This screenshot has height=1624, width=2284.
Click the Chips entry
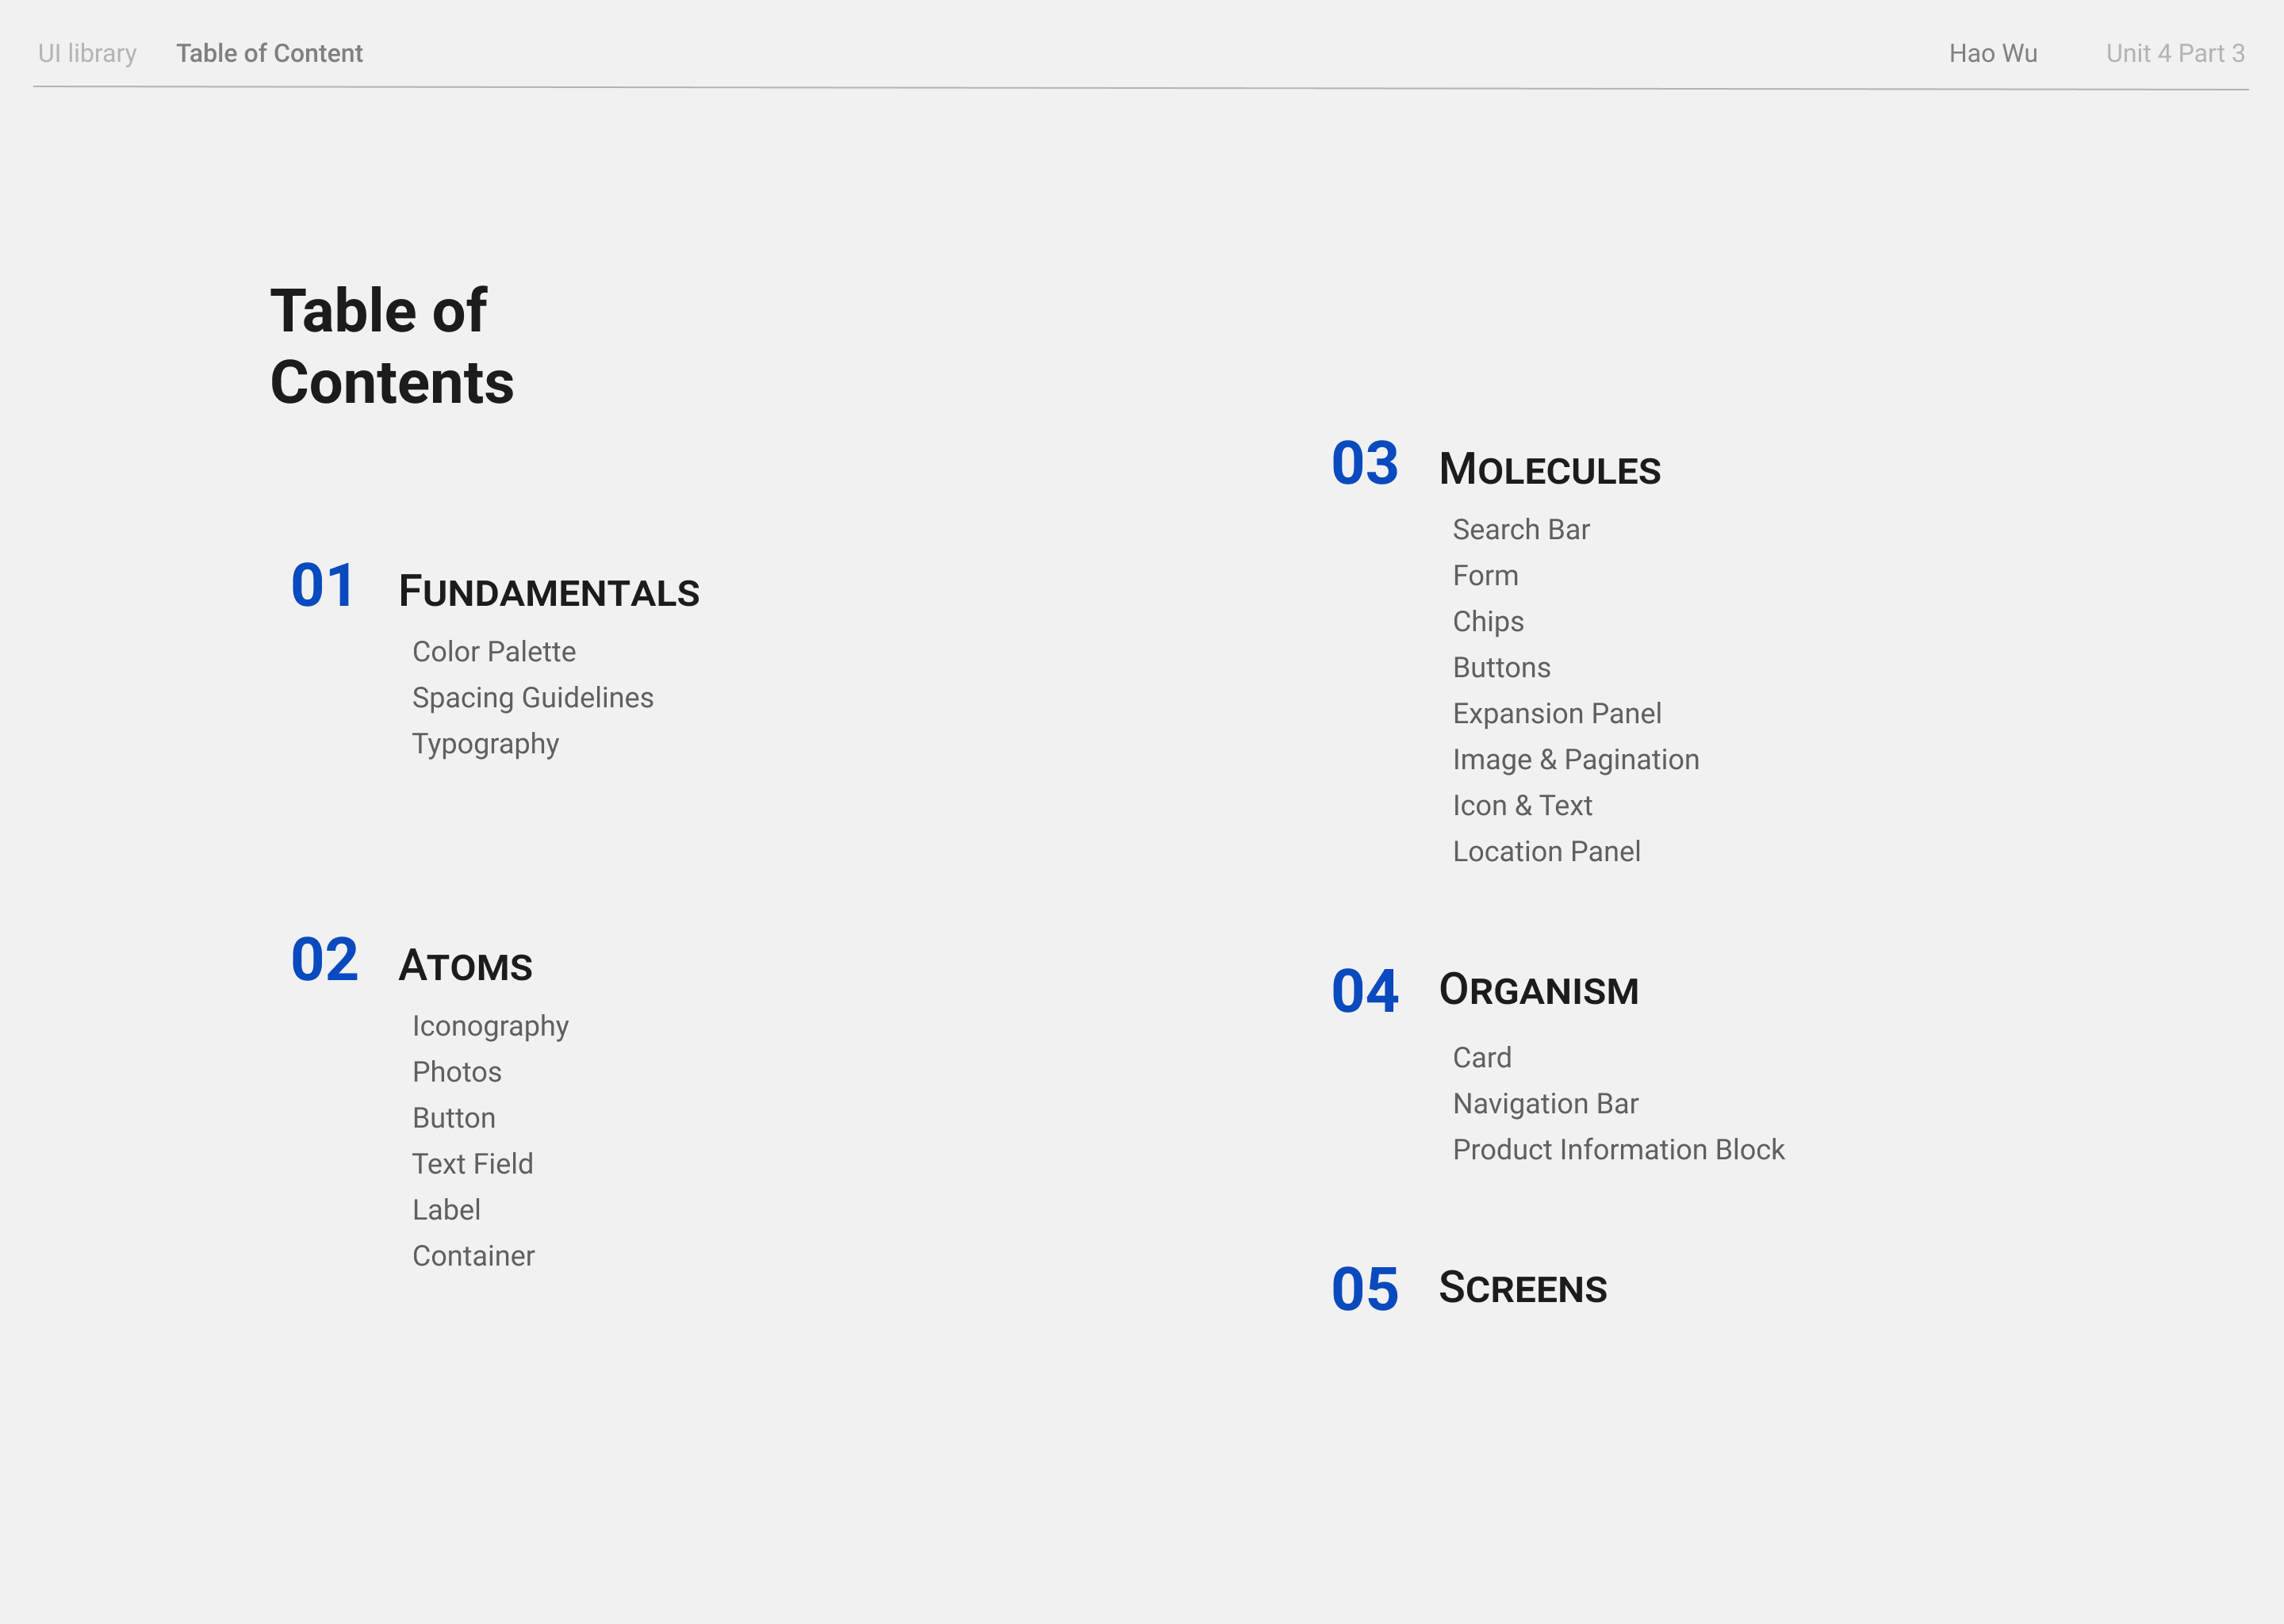coord(1488,622)
